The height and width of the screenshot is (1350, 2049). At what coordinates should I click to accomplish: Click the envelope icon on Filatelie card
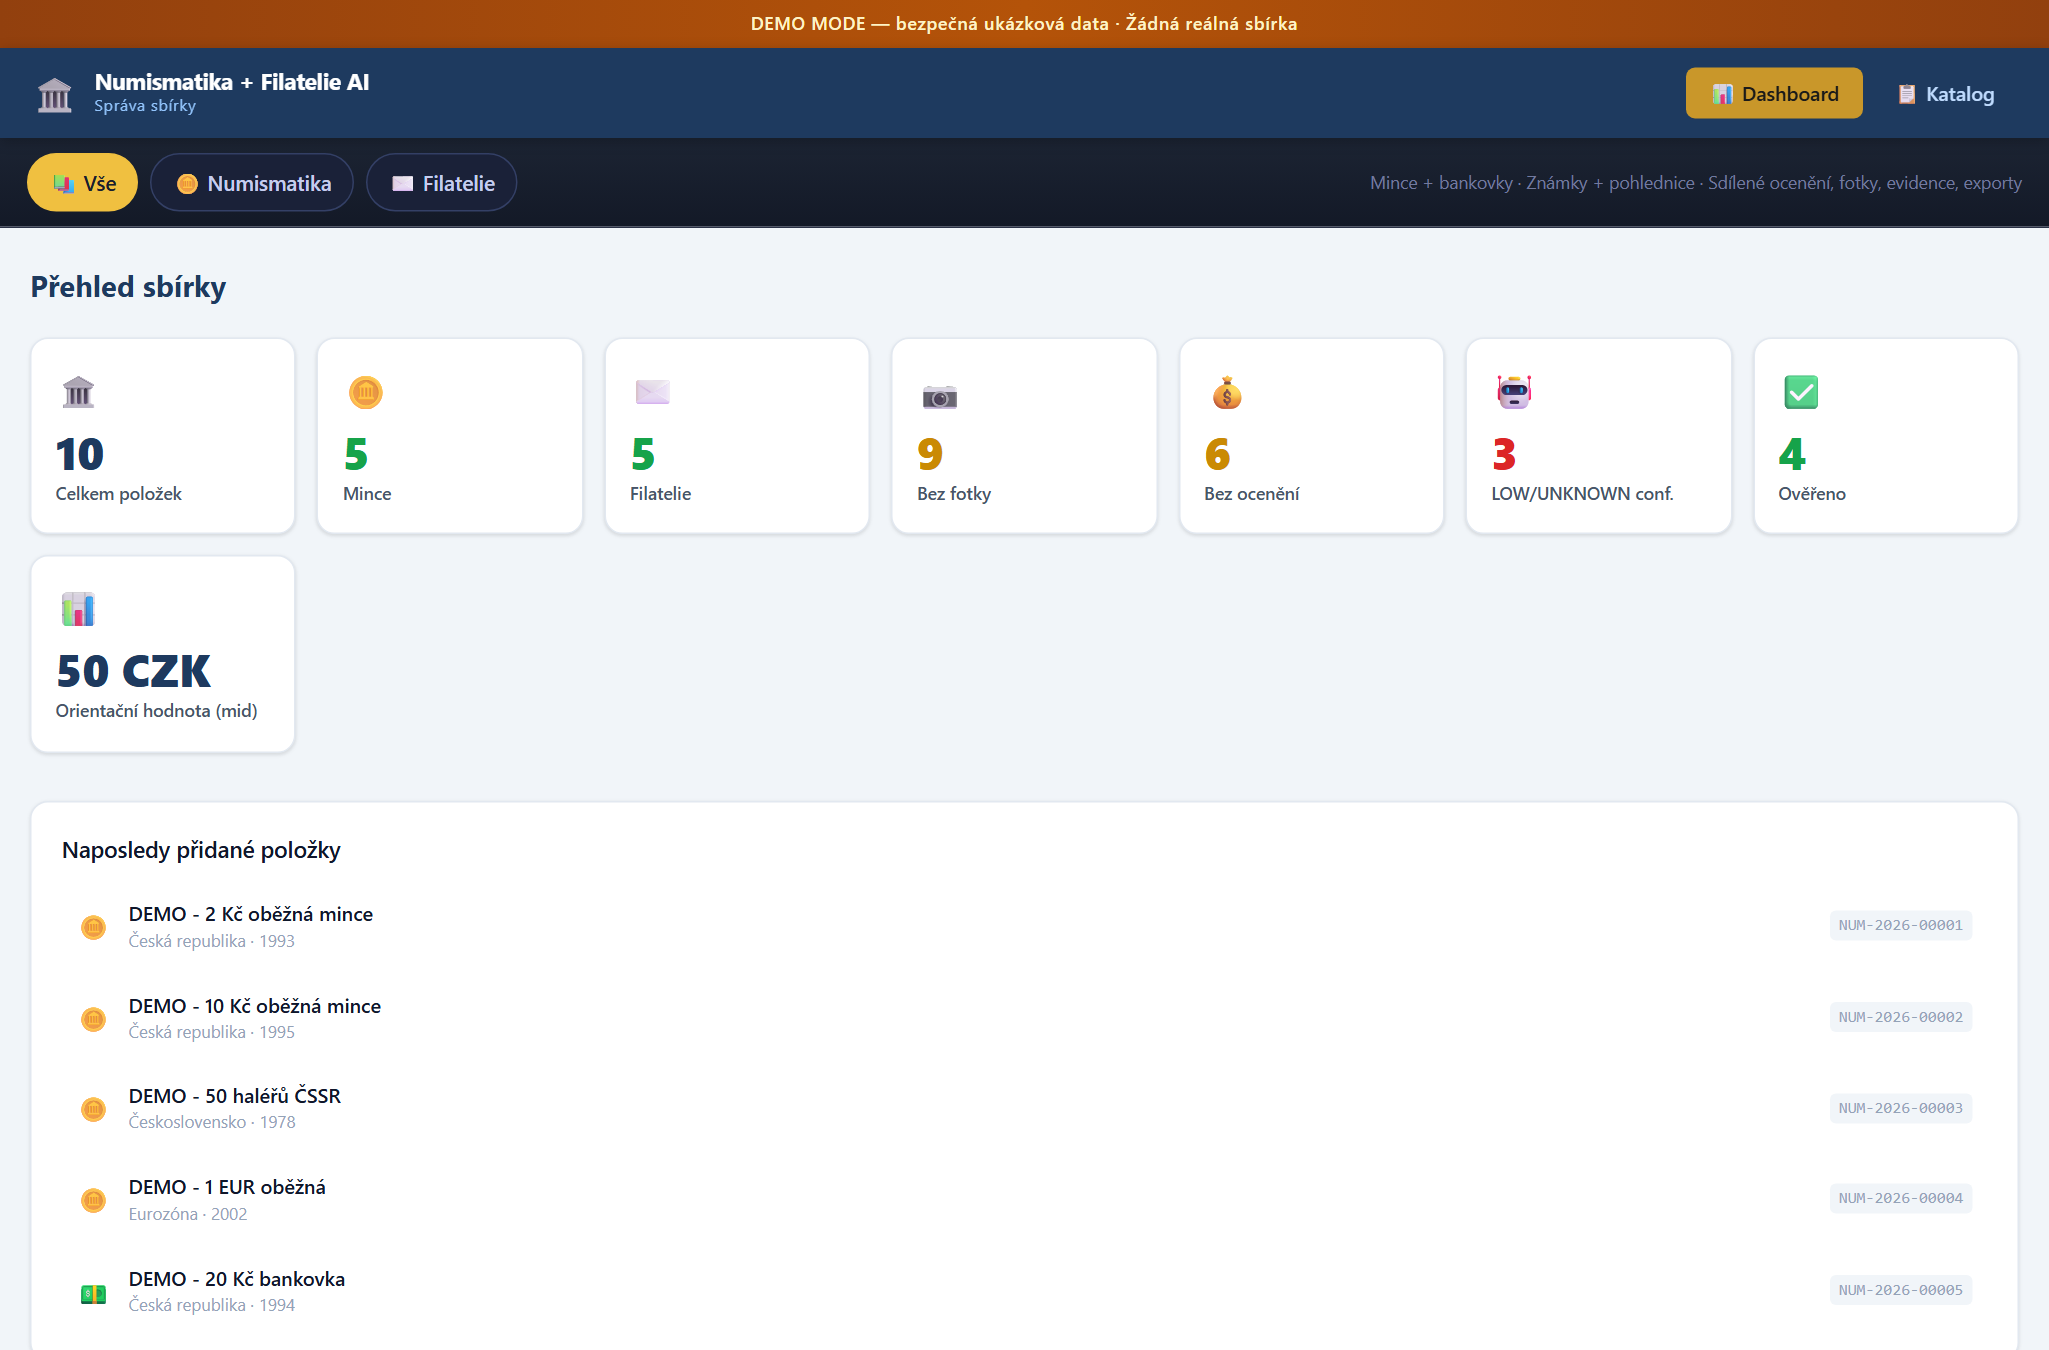(x=653, y=392)
